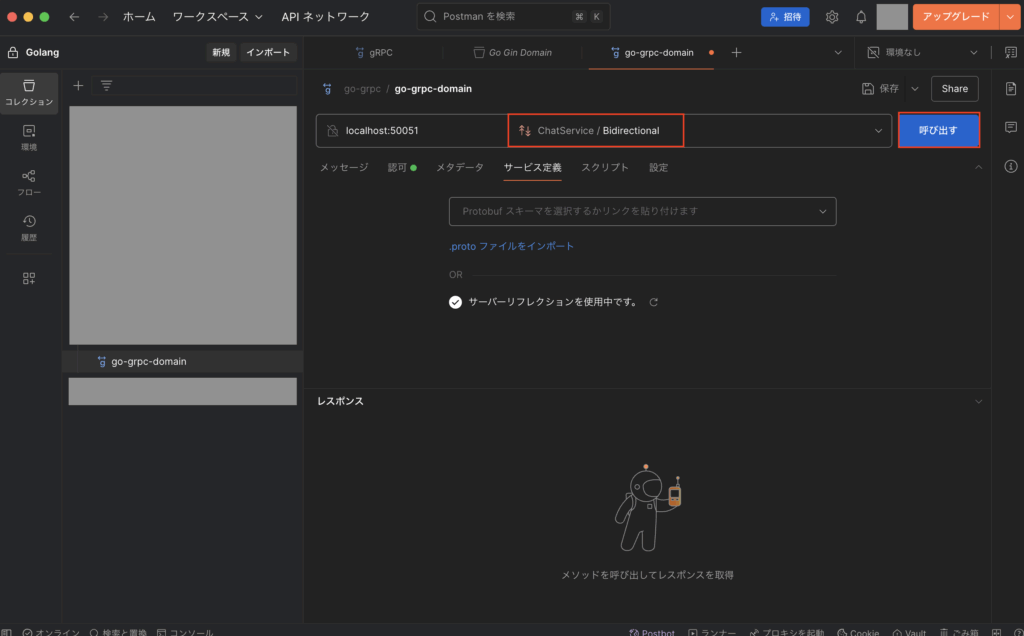Go forward with the right arrow
Image resolution: width=1024 pixels, height=636 pixels.
point(103,17)
